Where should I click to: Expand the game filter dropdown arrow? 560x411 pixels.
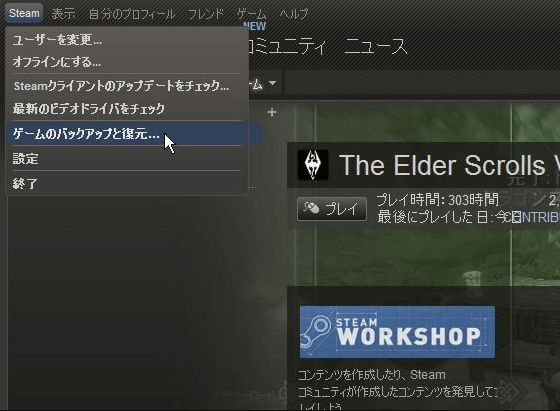272,83
